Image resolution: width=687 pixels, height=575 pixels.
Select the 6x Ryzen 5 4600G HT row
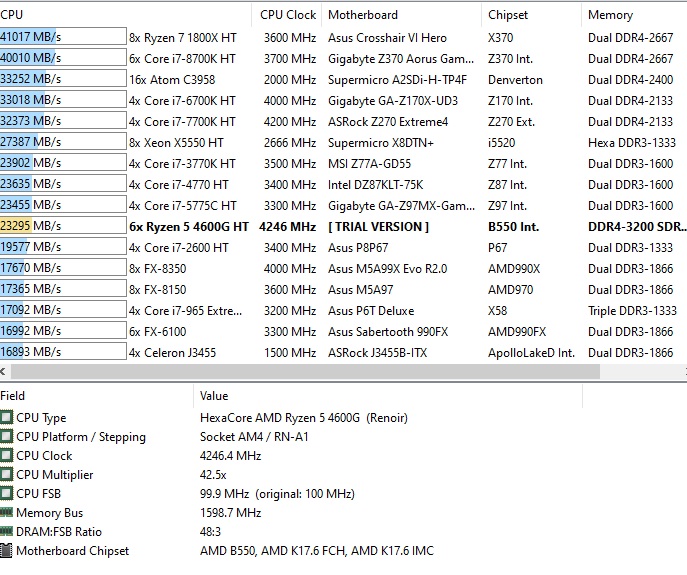344,227
